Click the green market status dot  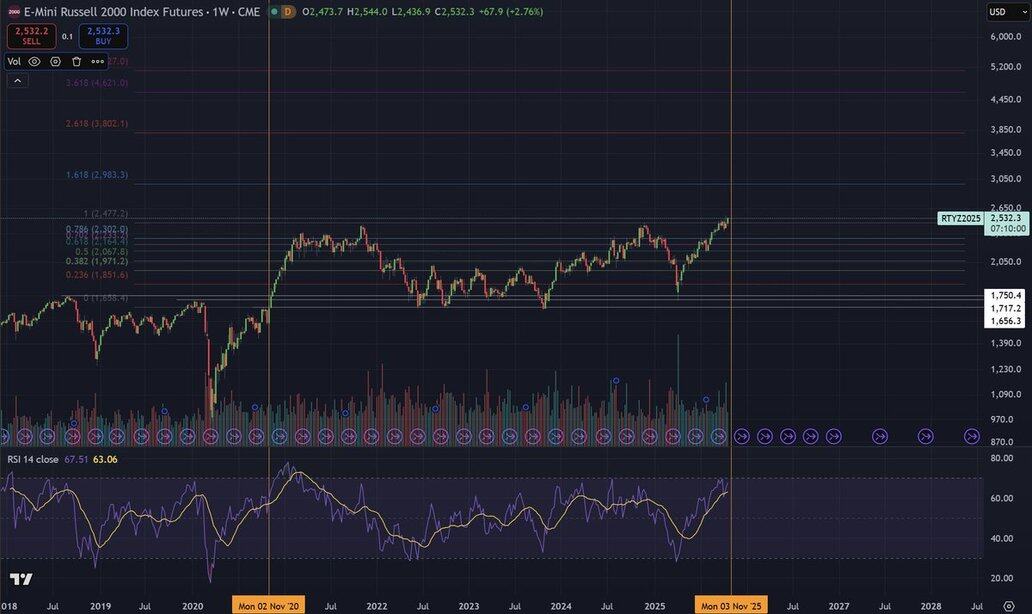pos(272,11)
